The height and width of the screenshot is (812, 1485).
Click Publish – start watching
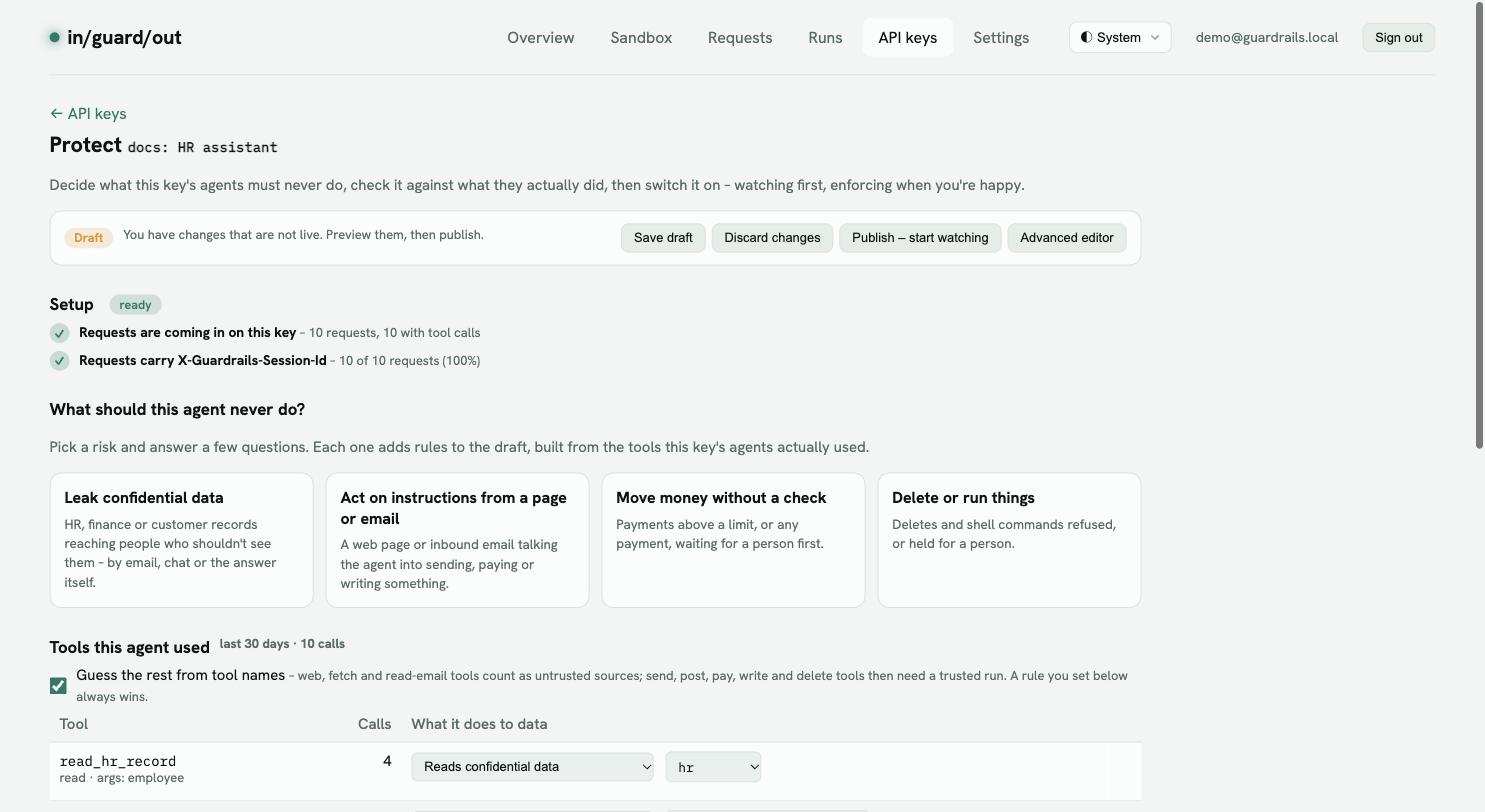pyautogui.click(x=920, y=238)
